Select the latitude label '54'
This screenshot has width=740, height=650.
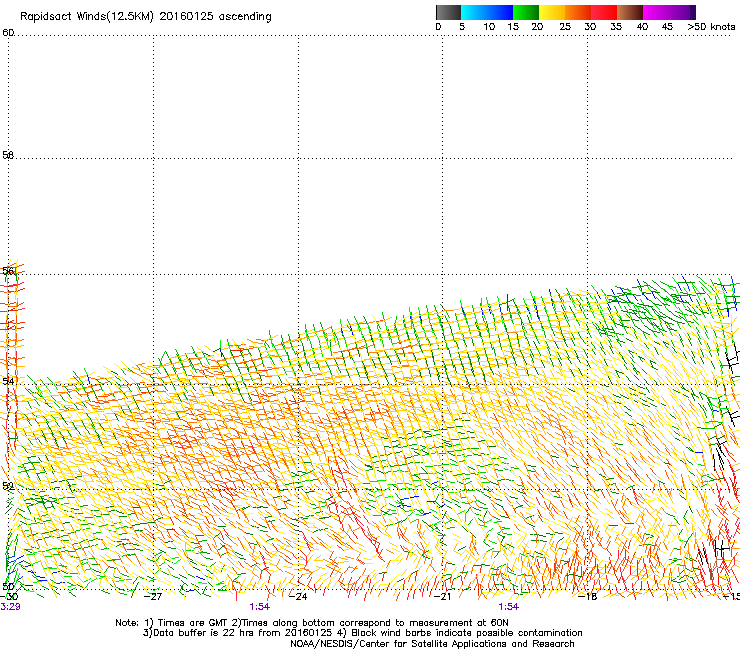tap(8, 381)
